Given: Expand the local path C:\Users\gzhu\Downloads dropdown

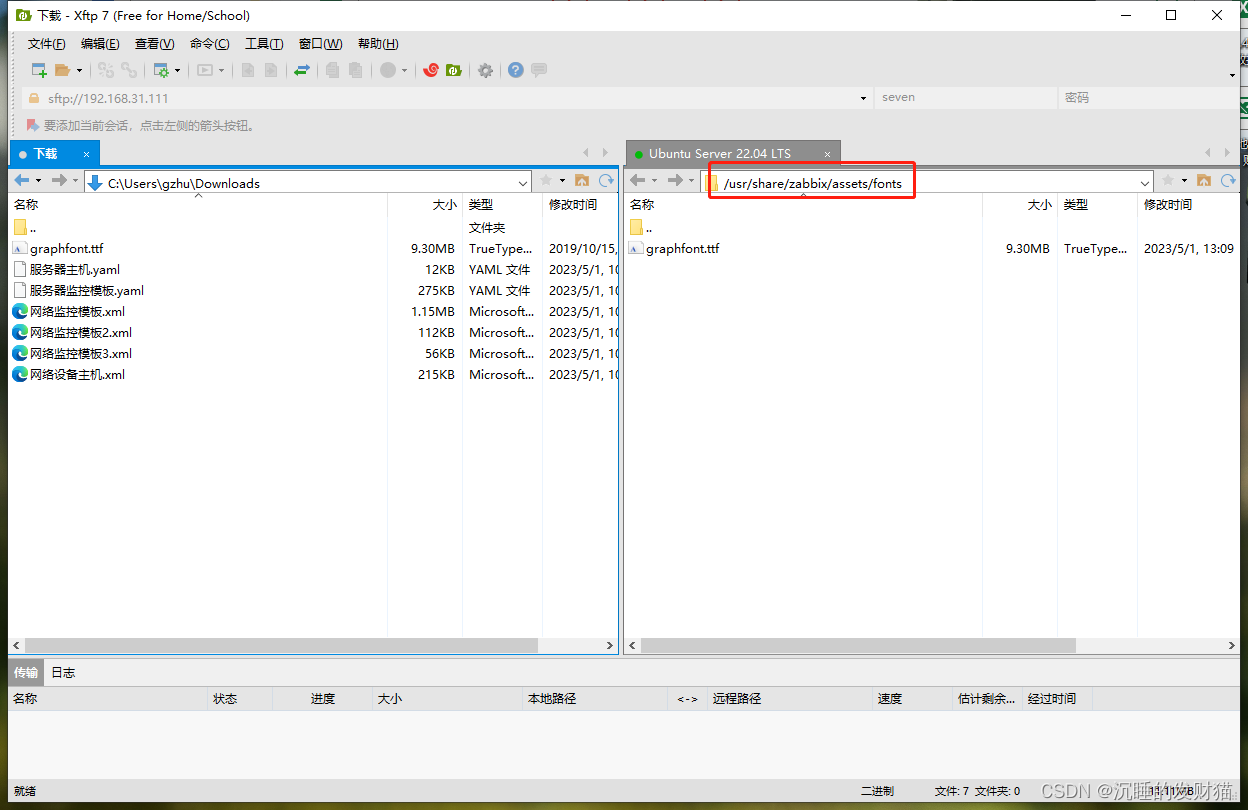Looking at the screenshot, I should click(524, 182).
